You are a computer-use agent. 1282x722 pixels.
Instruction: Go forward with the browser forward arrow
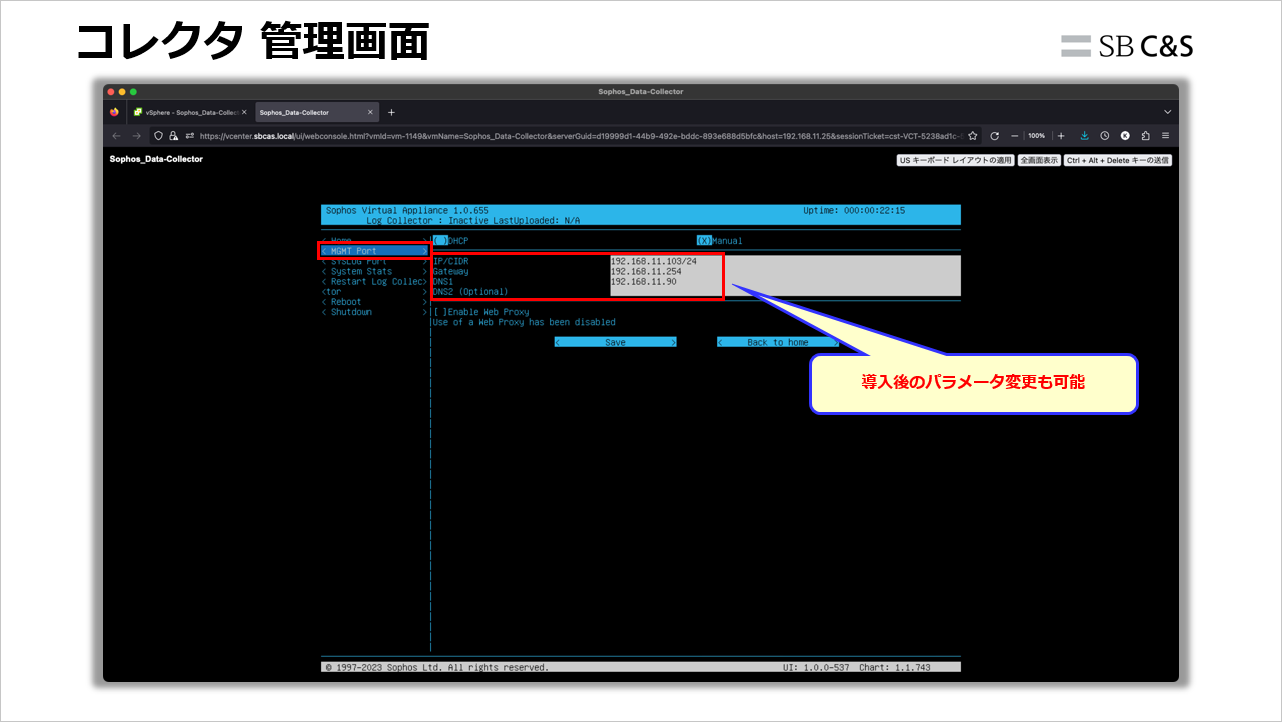[136, 136]
